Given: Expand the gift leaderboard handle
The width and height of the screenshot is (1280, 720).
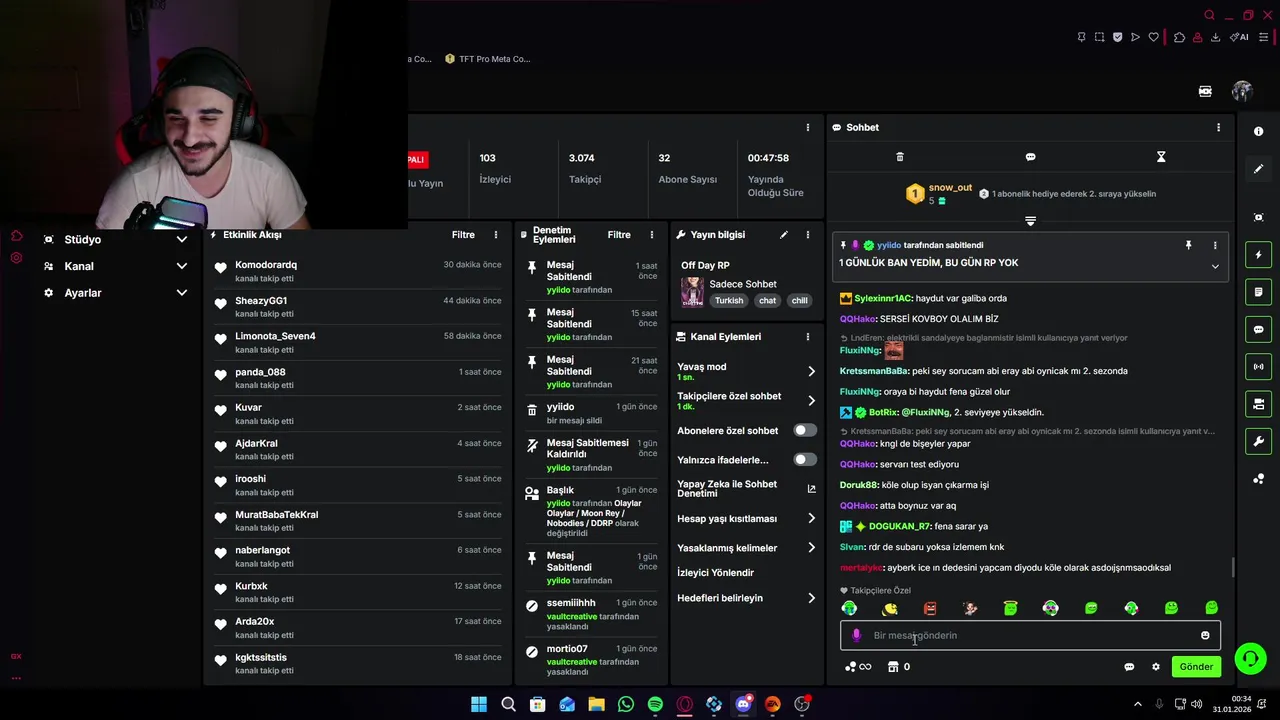Looking at the screenshot, I should (x=1030, y=221).
